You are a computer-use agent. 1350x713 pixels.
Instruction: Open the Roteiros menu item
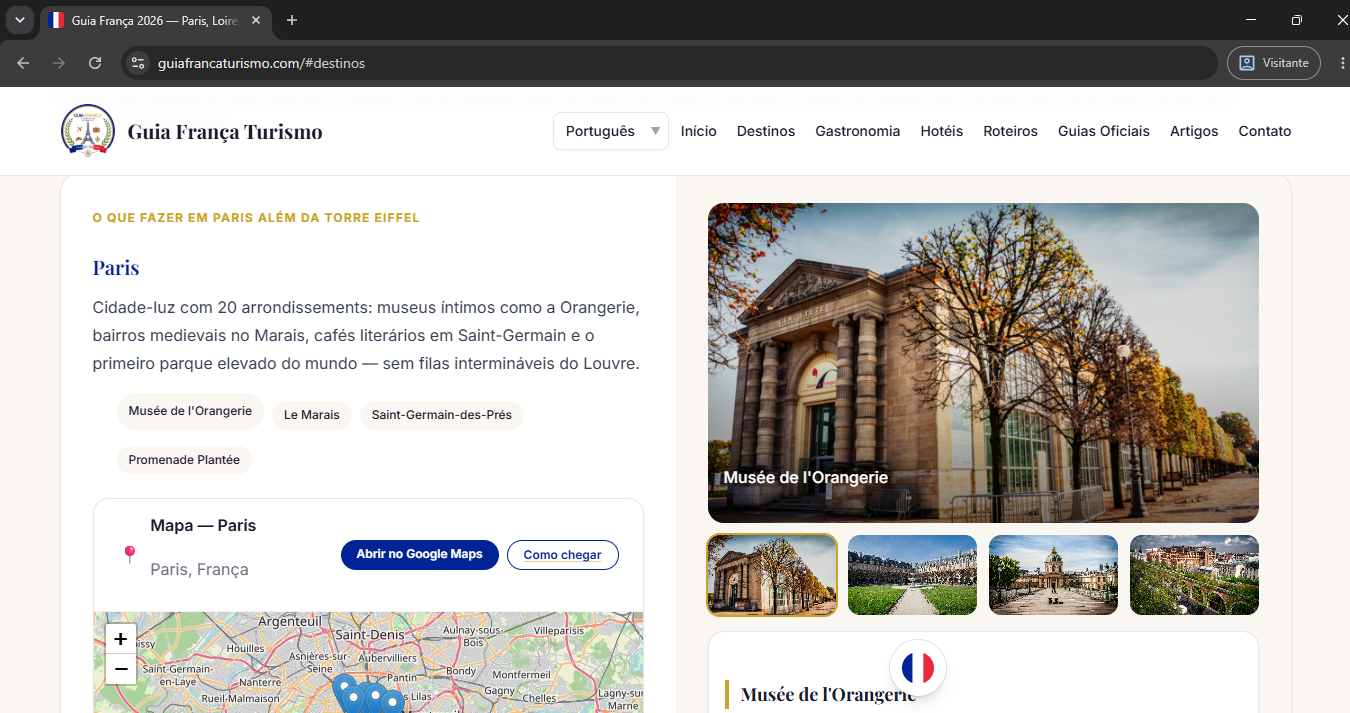[x=1010, y=131]
